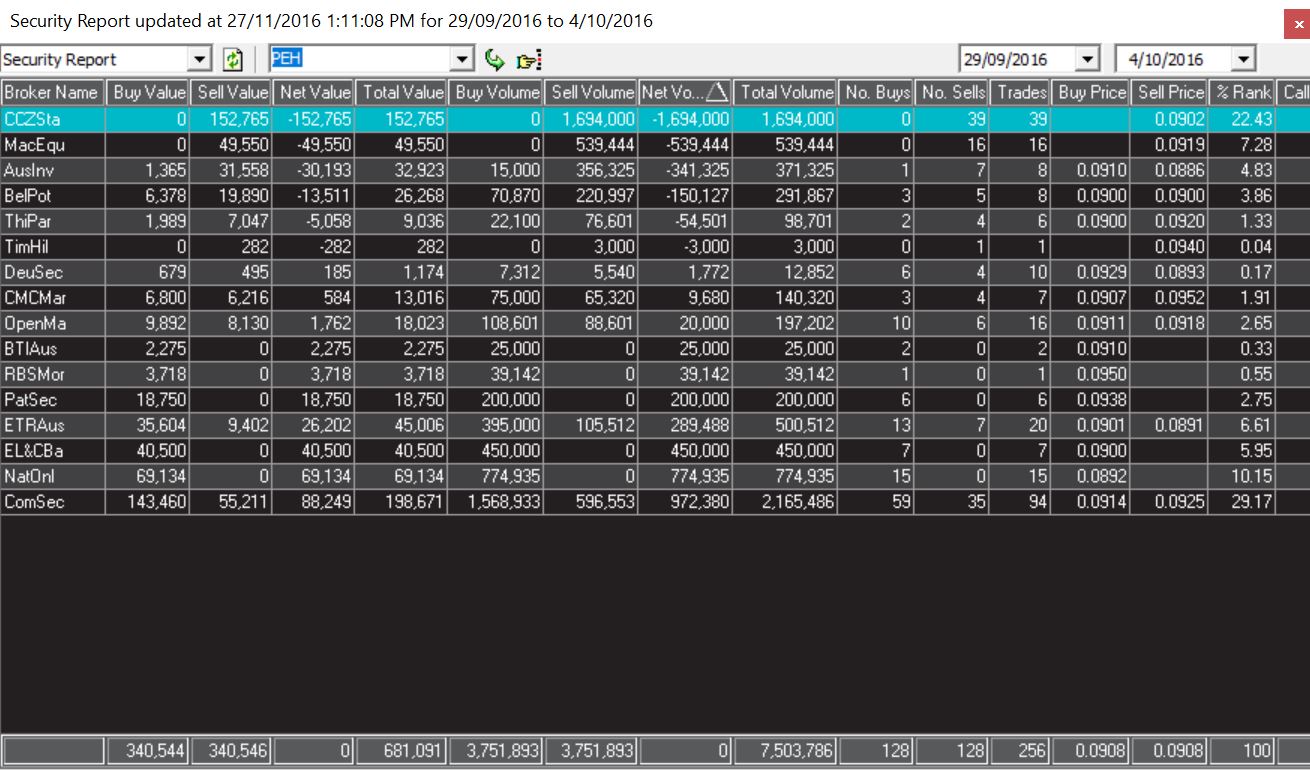Sort by Buy Value column header
Image resolution: width=1310 pixels, height=770 pixels.
pyautogui.click(x=147, y=92)
